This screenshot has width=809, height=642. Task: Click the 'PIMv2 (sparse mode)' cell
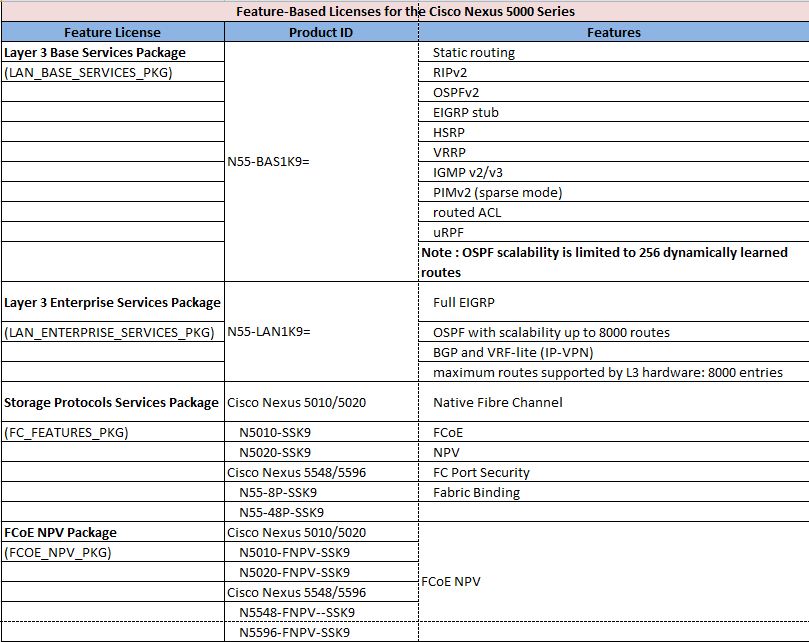coord(613,192)
